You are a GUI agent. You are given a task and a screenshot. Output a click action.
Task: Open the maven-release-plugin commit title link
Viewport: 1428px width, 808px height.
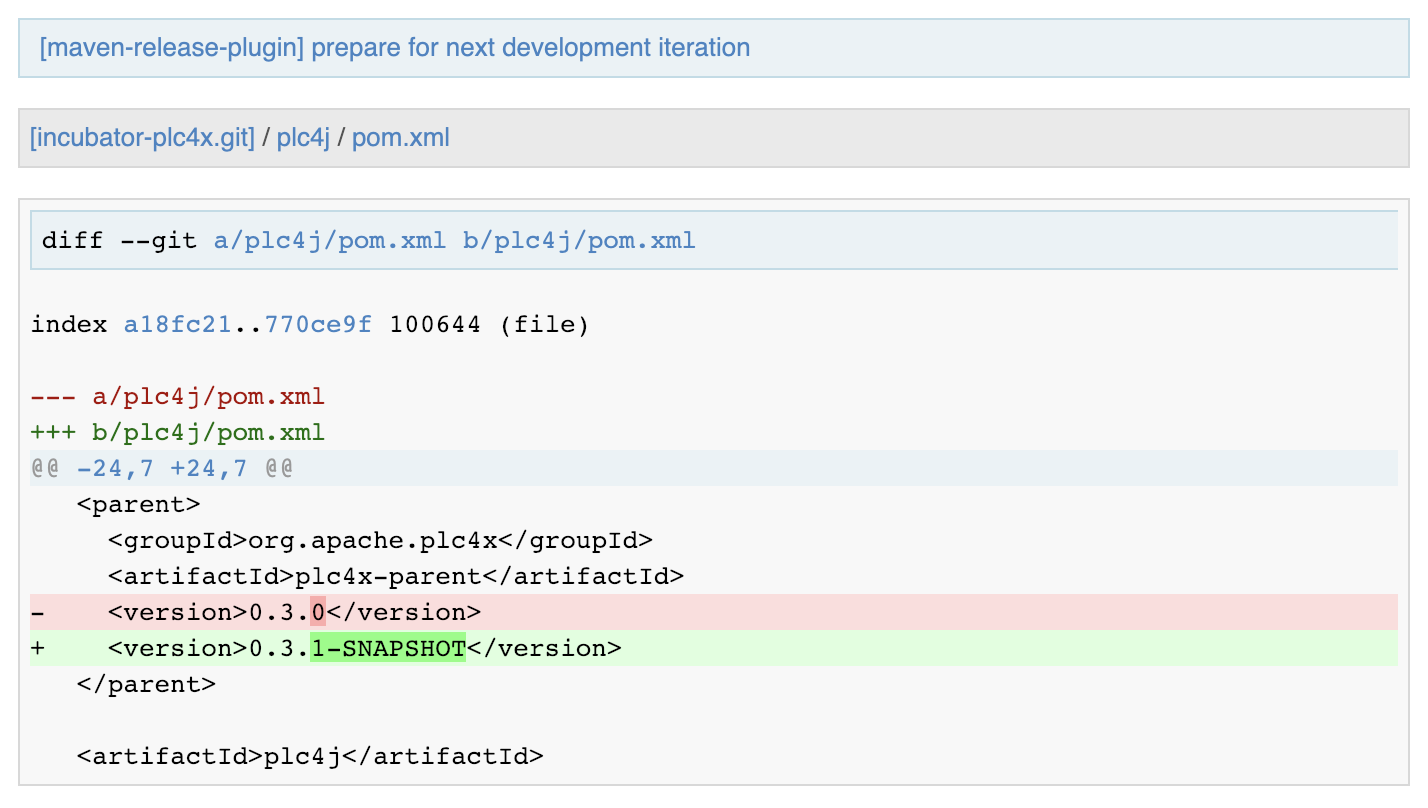[394, 47]
